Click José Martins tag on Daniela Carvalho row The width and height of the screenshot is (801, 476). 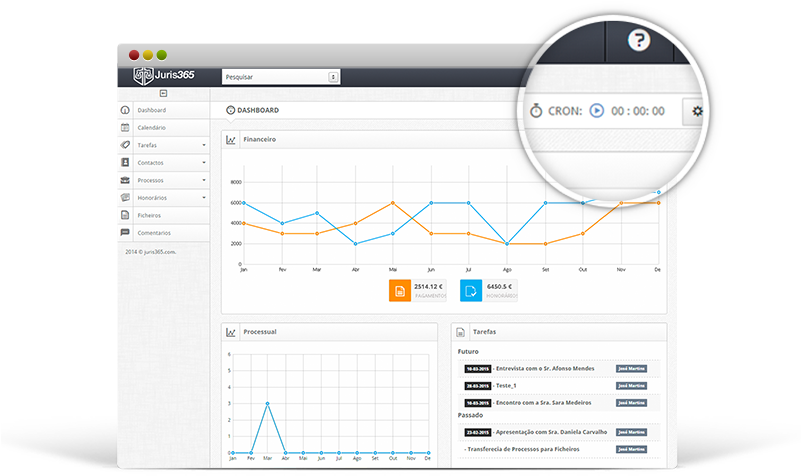[631, 432]
